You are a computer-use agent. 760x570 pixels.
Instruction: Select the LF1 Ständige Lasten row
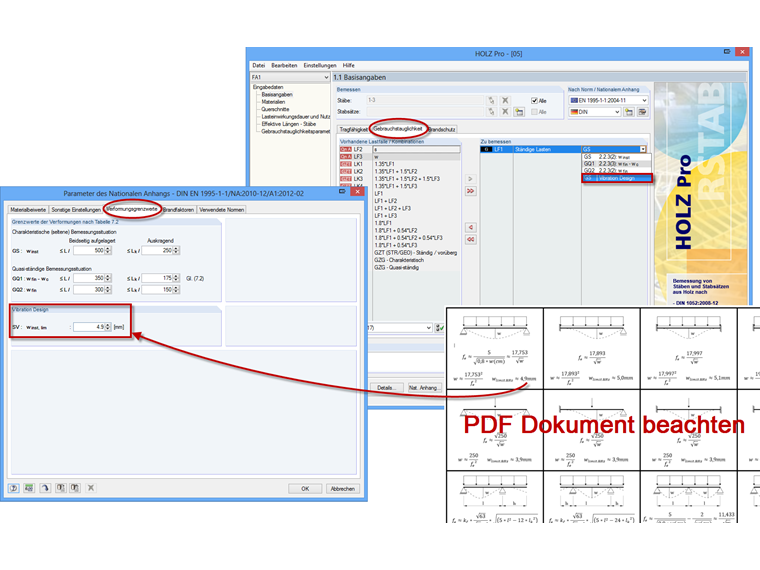(531, 149)
